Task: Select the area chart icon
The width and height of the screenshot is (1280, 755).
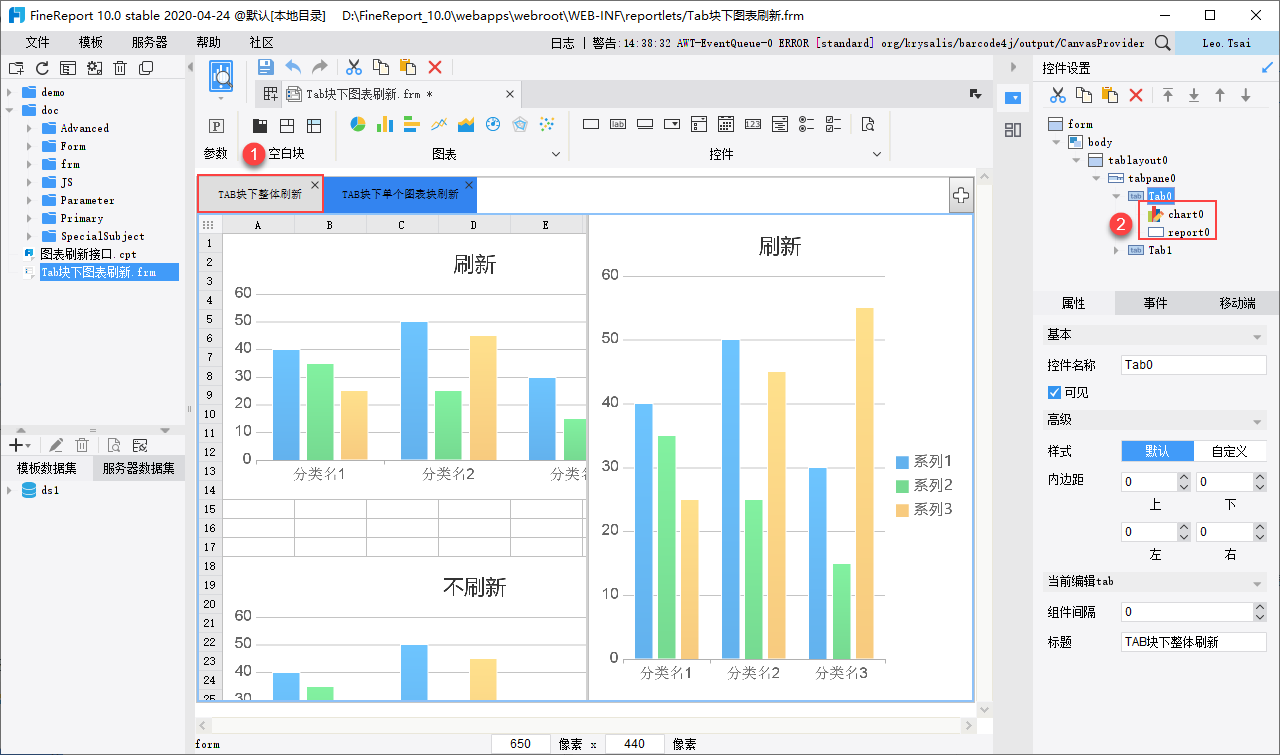Action: tap(465, 124)
